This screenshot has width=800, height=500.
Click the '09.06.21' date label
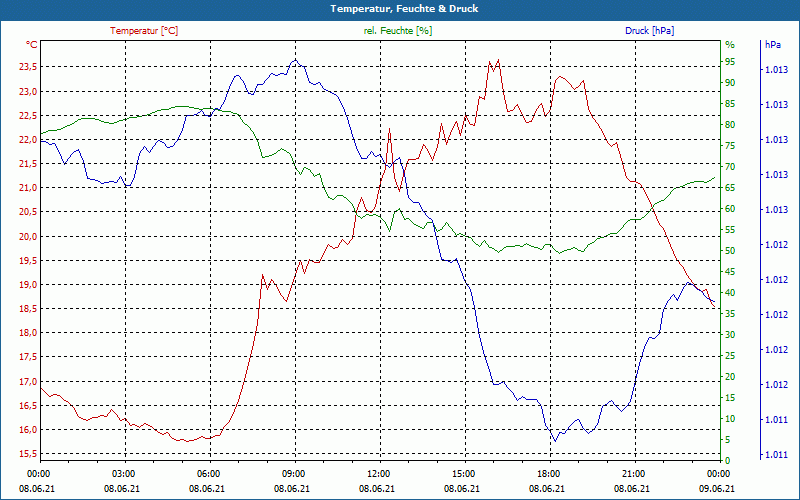(x=717, y=489)
